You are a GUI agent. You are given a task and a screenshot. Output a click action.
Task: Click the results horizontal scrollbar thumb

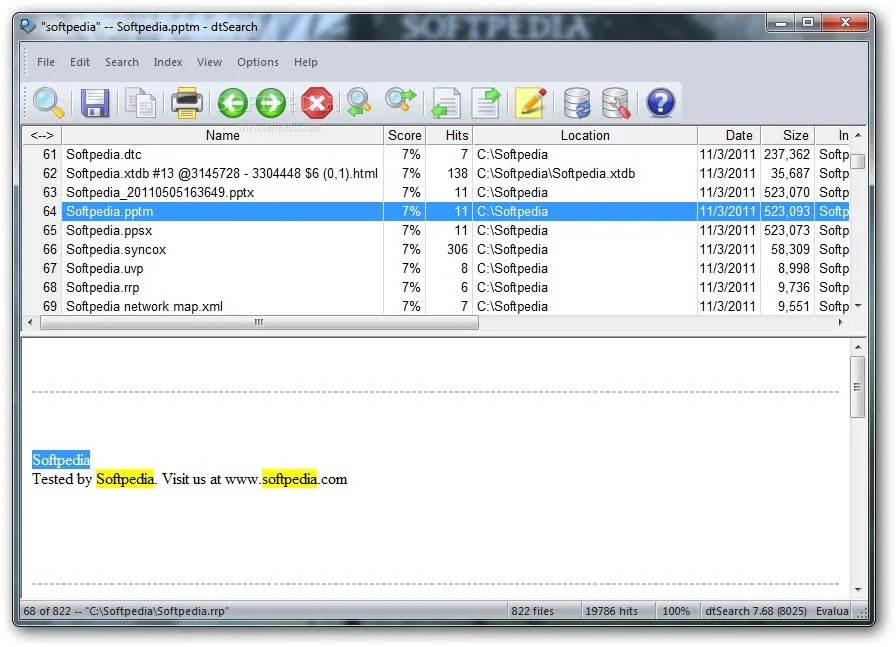pos(259,322)
